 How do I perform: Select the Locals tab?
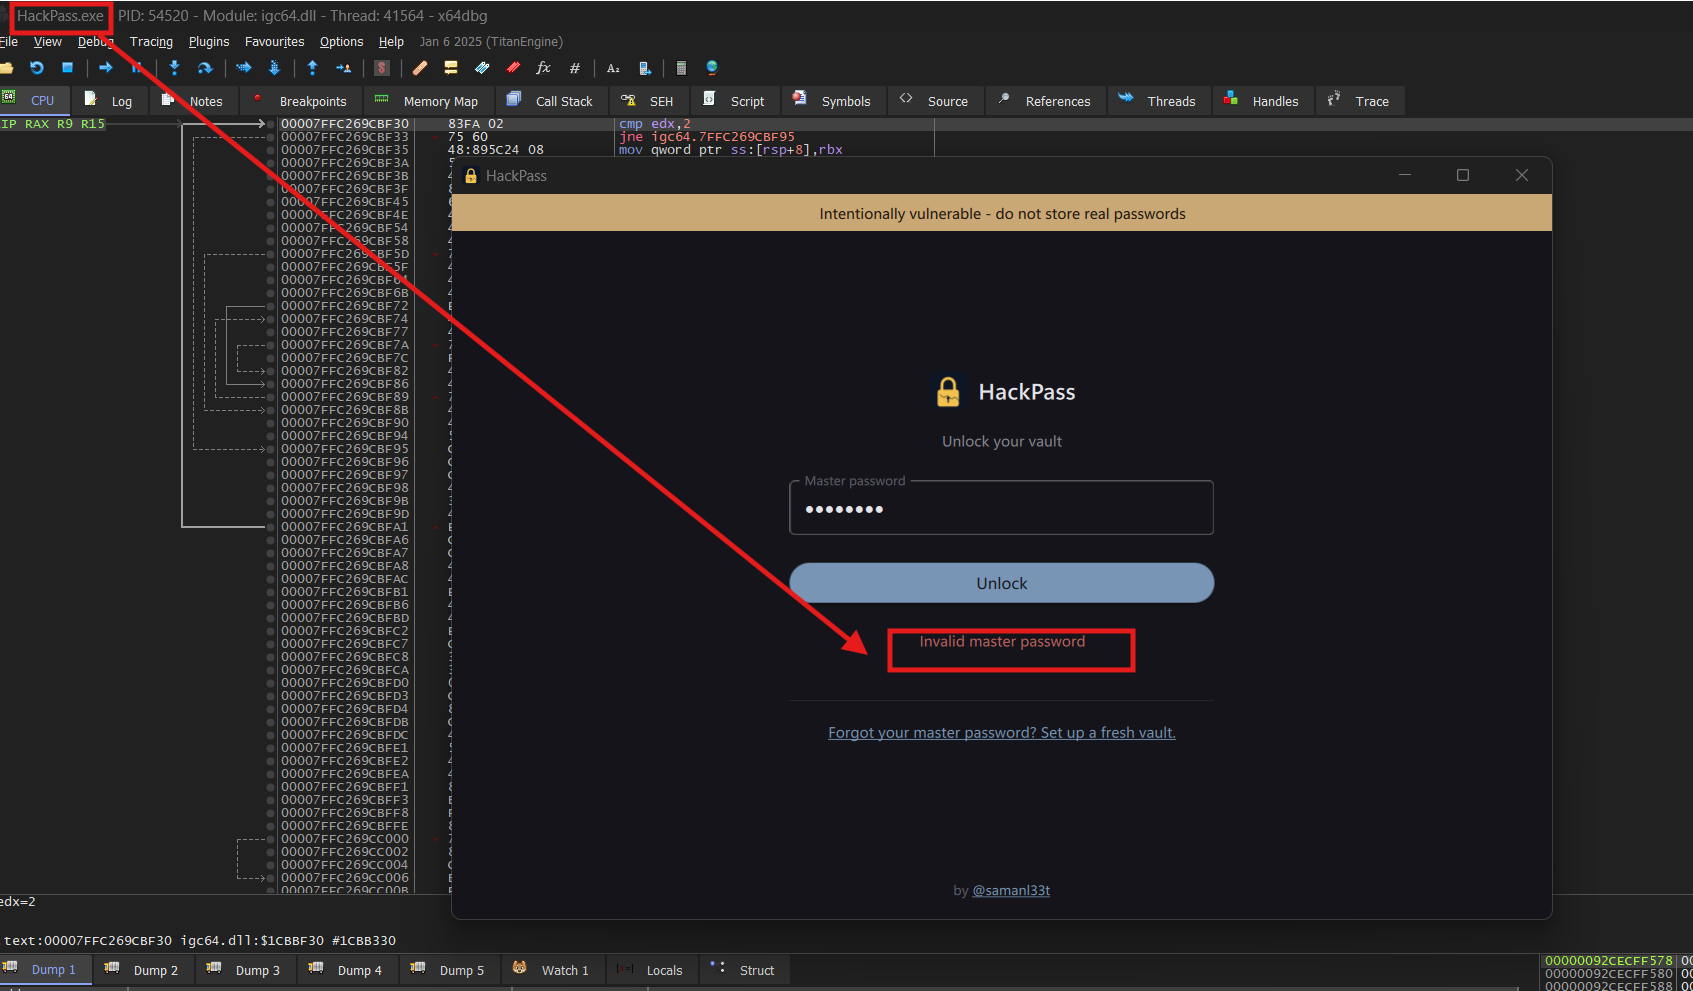pos(652,970)
